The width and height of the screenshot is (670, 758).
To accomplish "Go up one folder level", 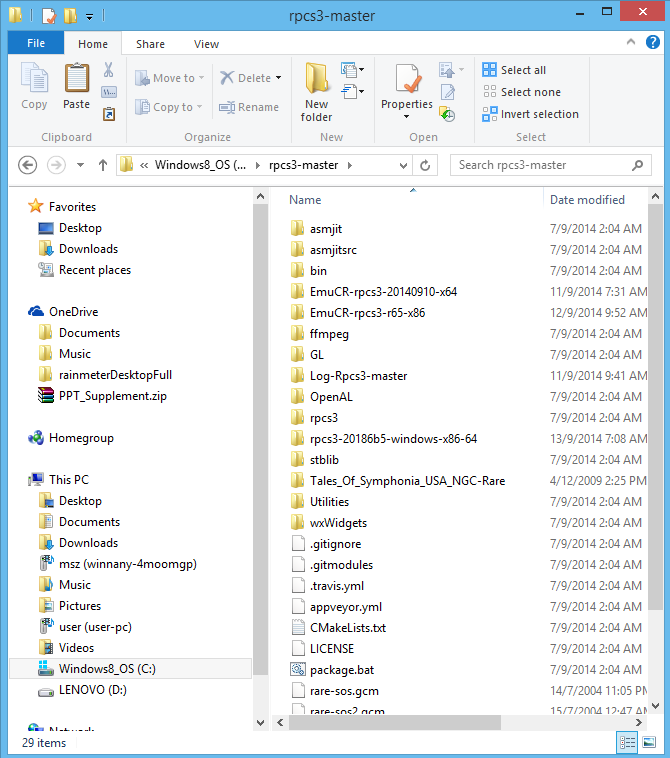I will 102,165.
